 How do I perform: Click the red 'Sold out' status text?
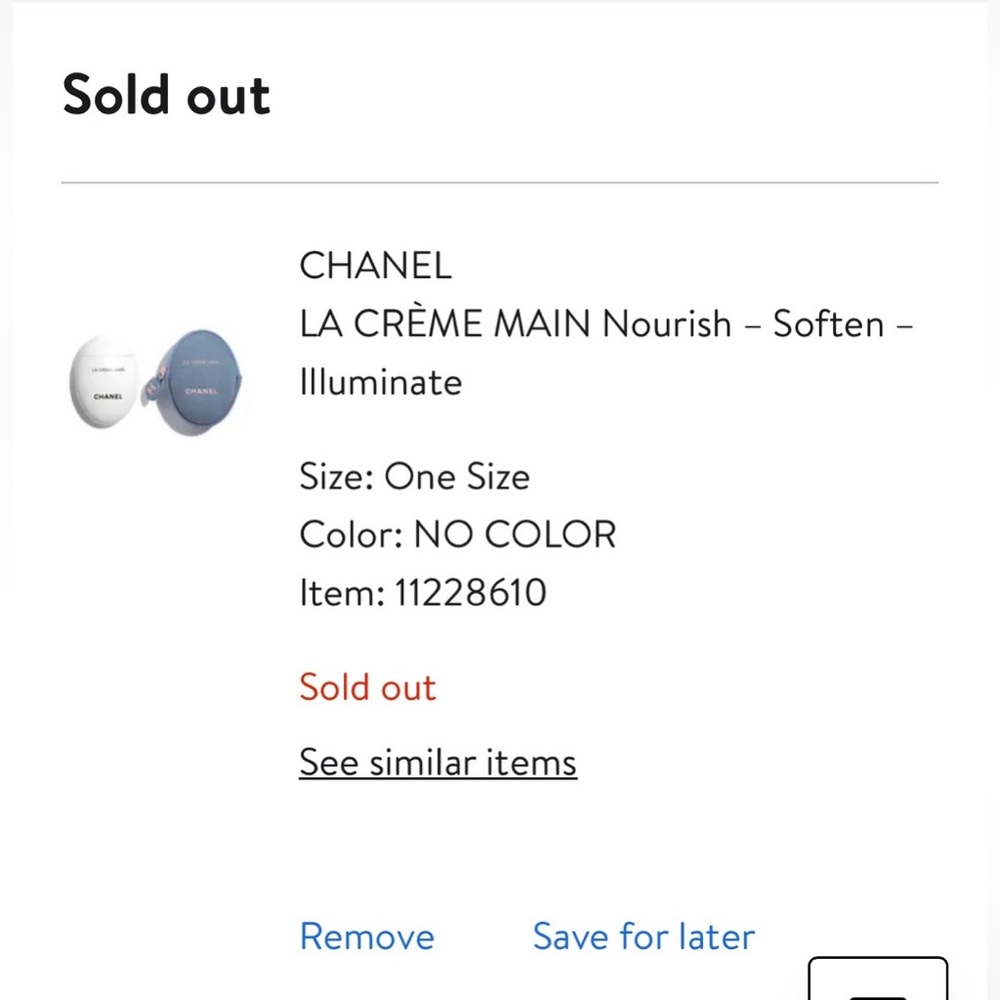pos(367,687)
